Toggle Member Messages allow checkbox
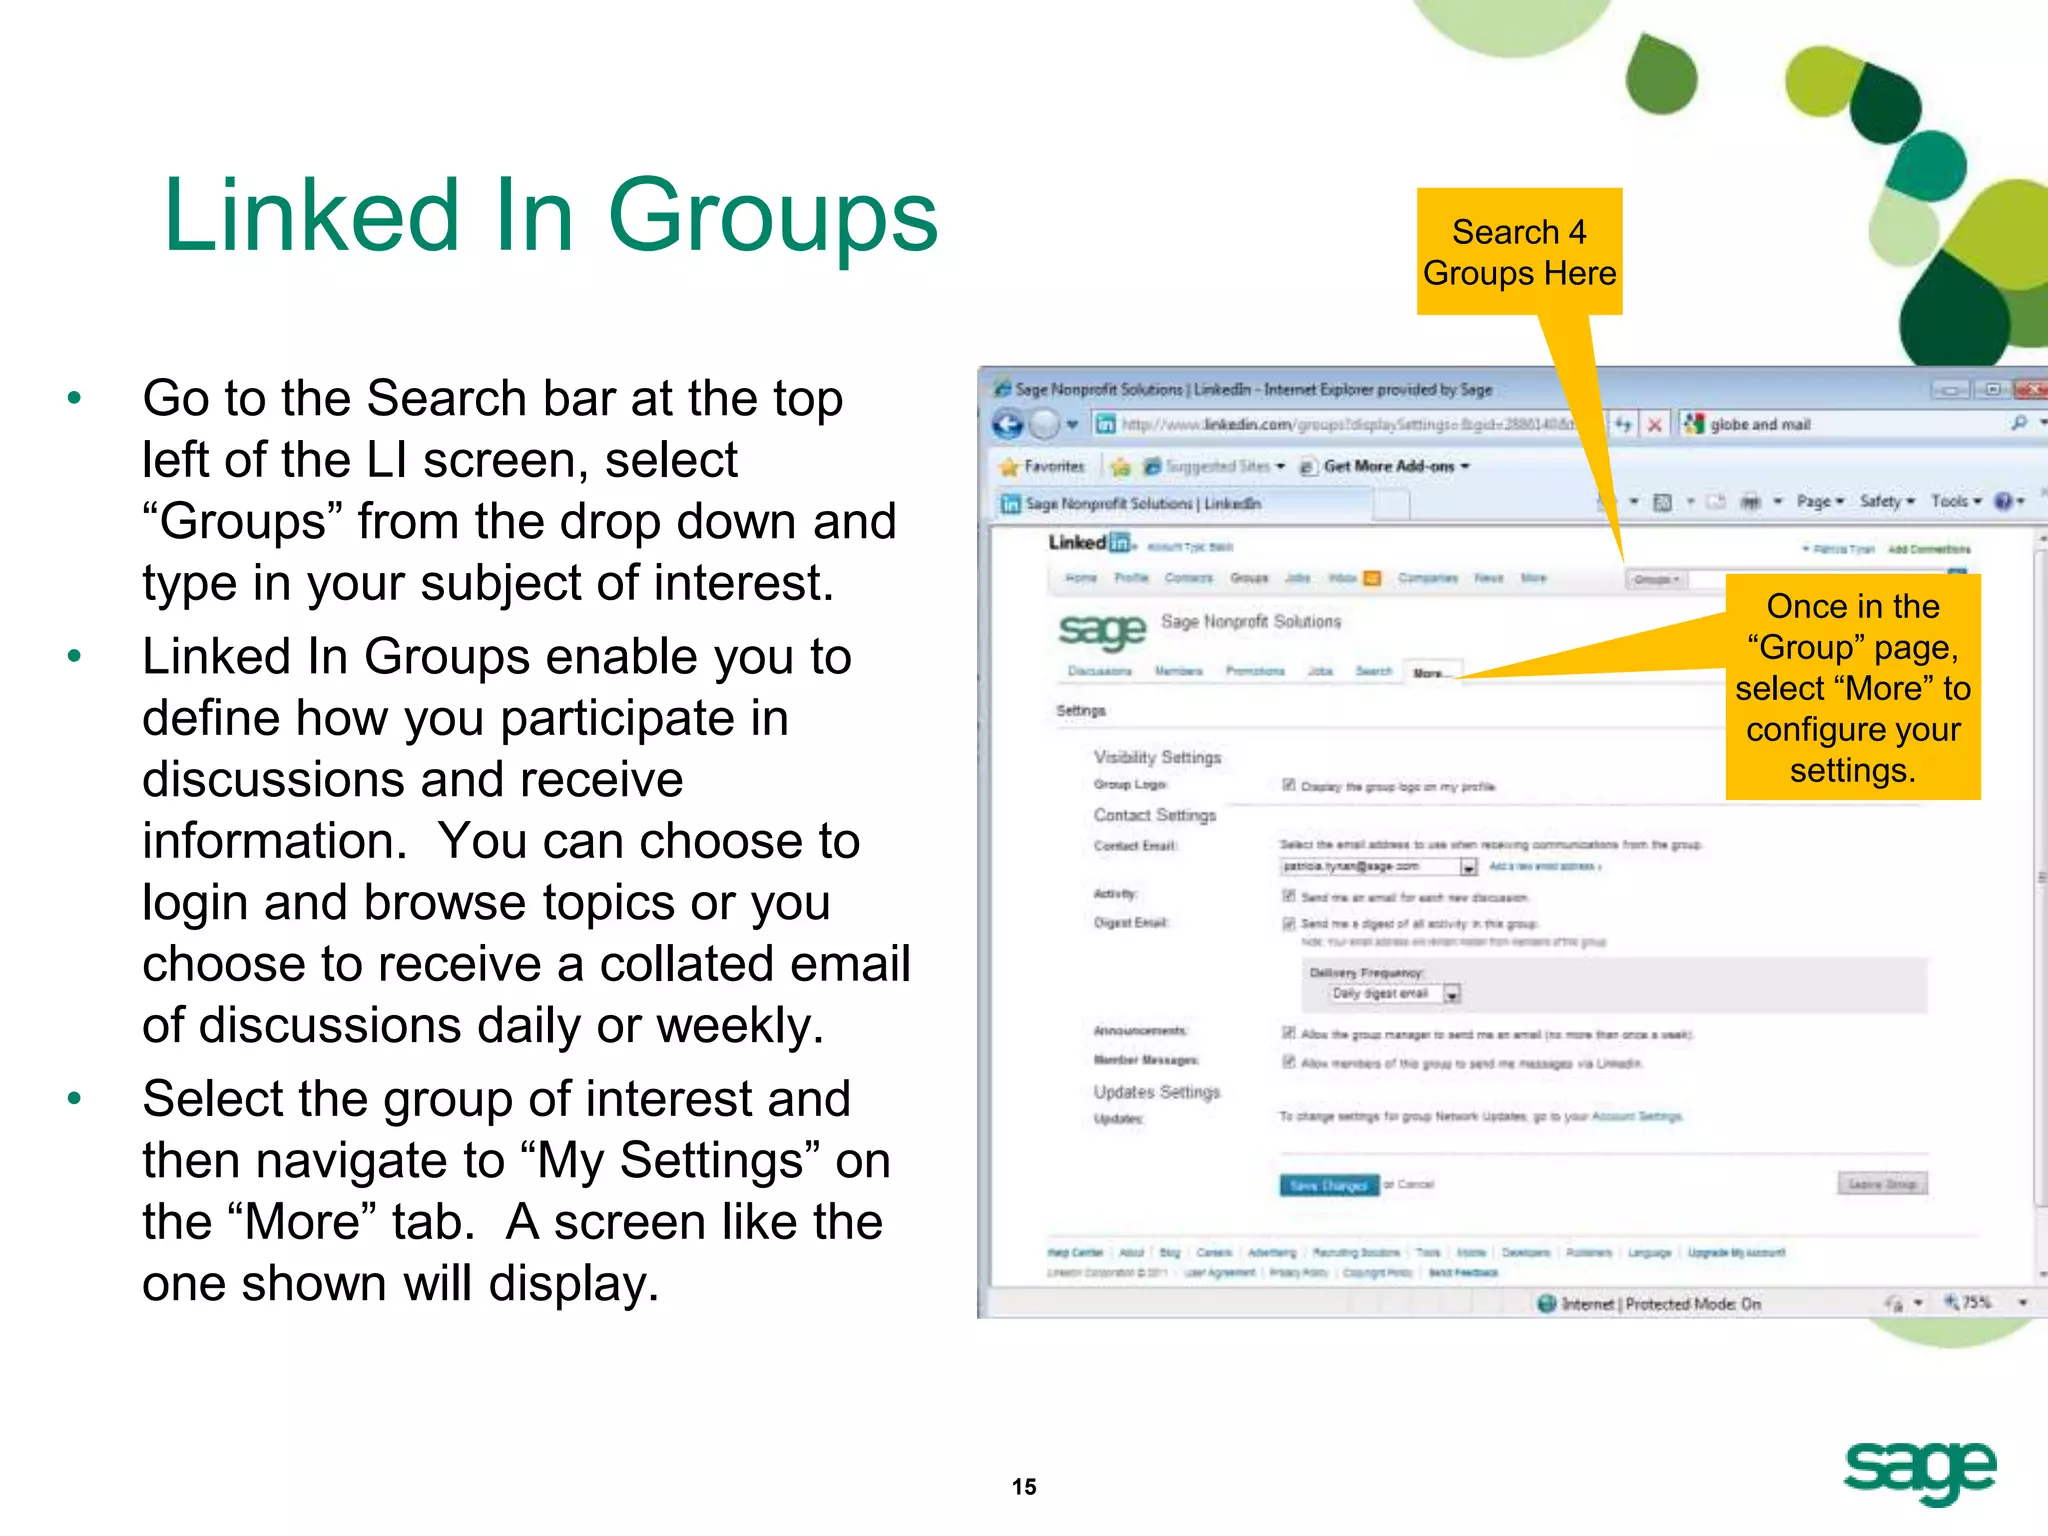 click(x=1289, y=1062)
